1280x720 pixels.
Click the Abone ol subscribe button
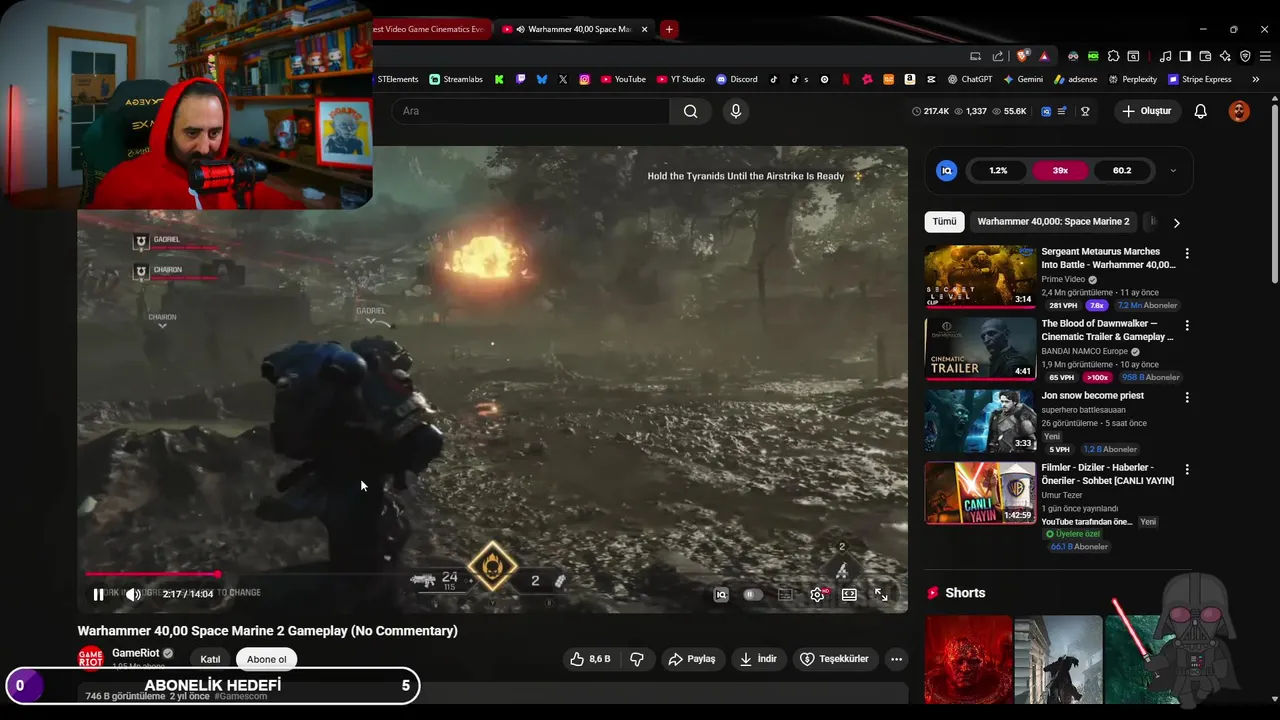coord(267,659)
